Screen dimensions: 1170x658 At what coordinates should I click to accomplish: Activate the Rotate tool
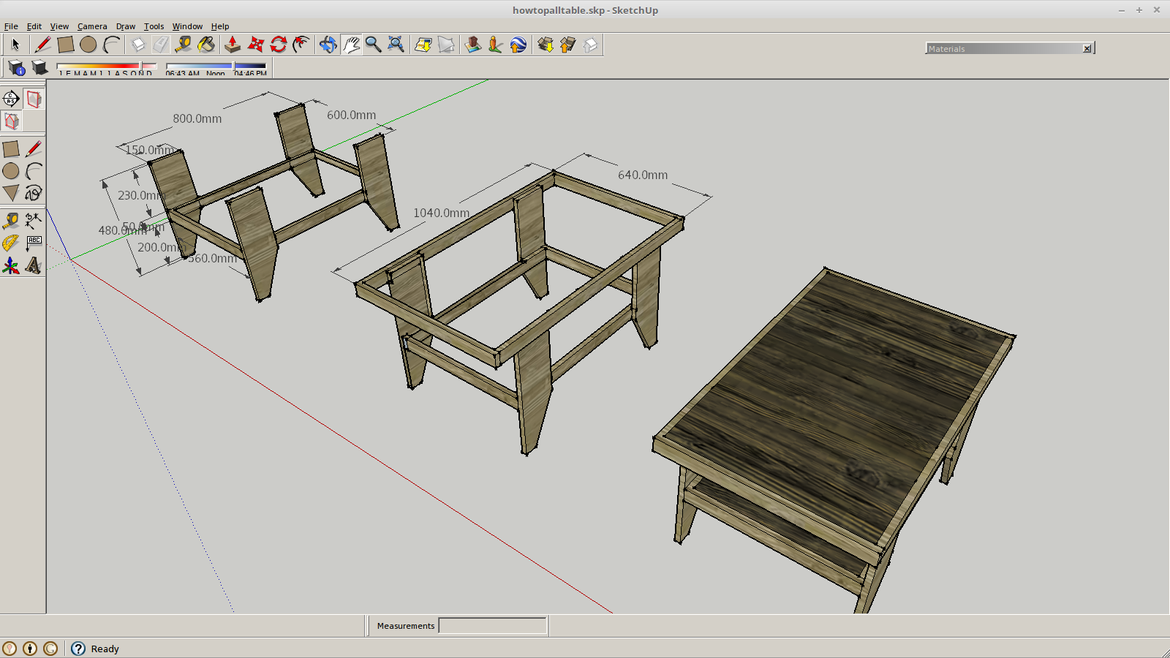pos(278,45)
